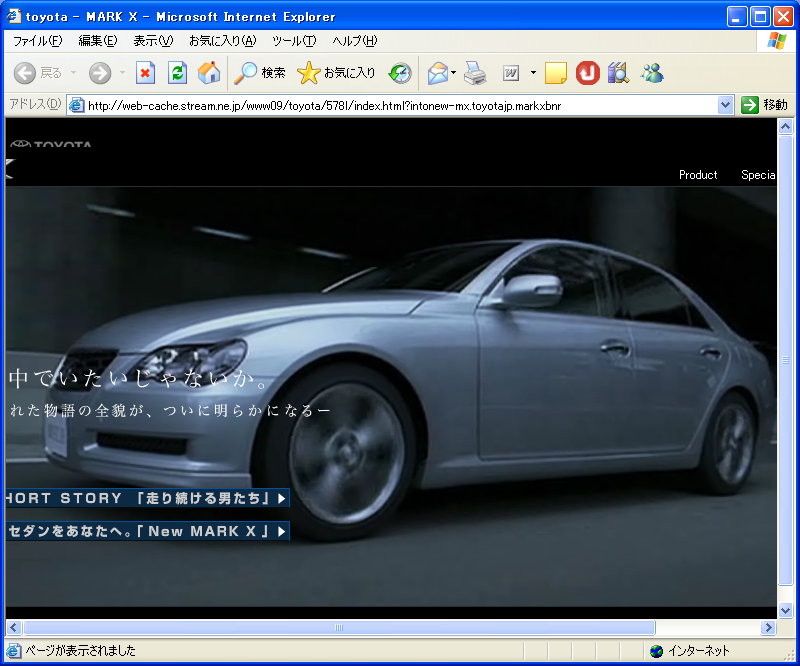
Task: Open the Favorites (お気に入り) star panel
Action: point(337,73)
